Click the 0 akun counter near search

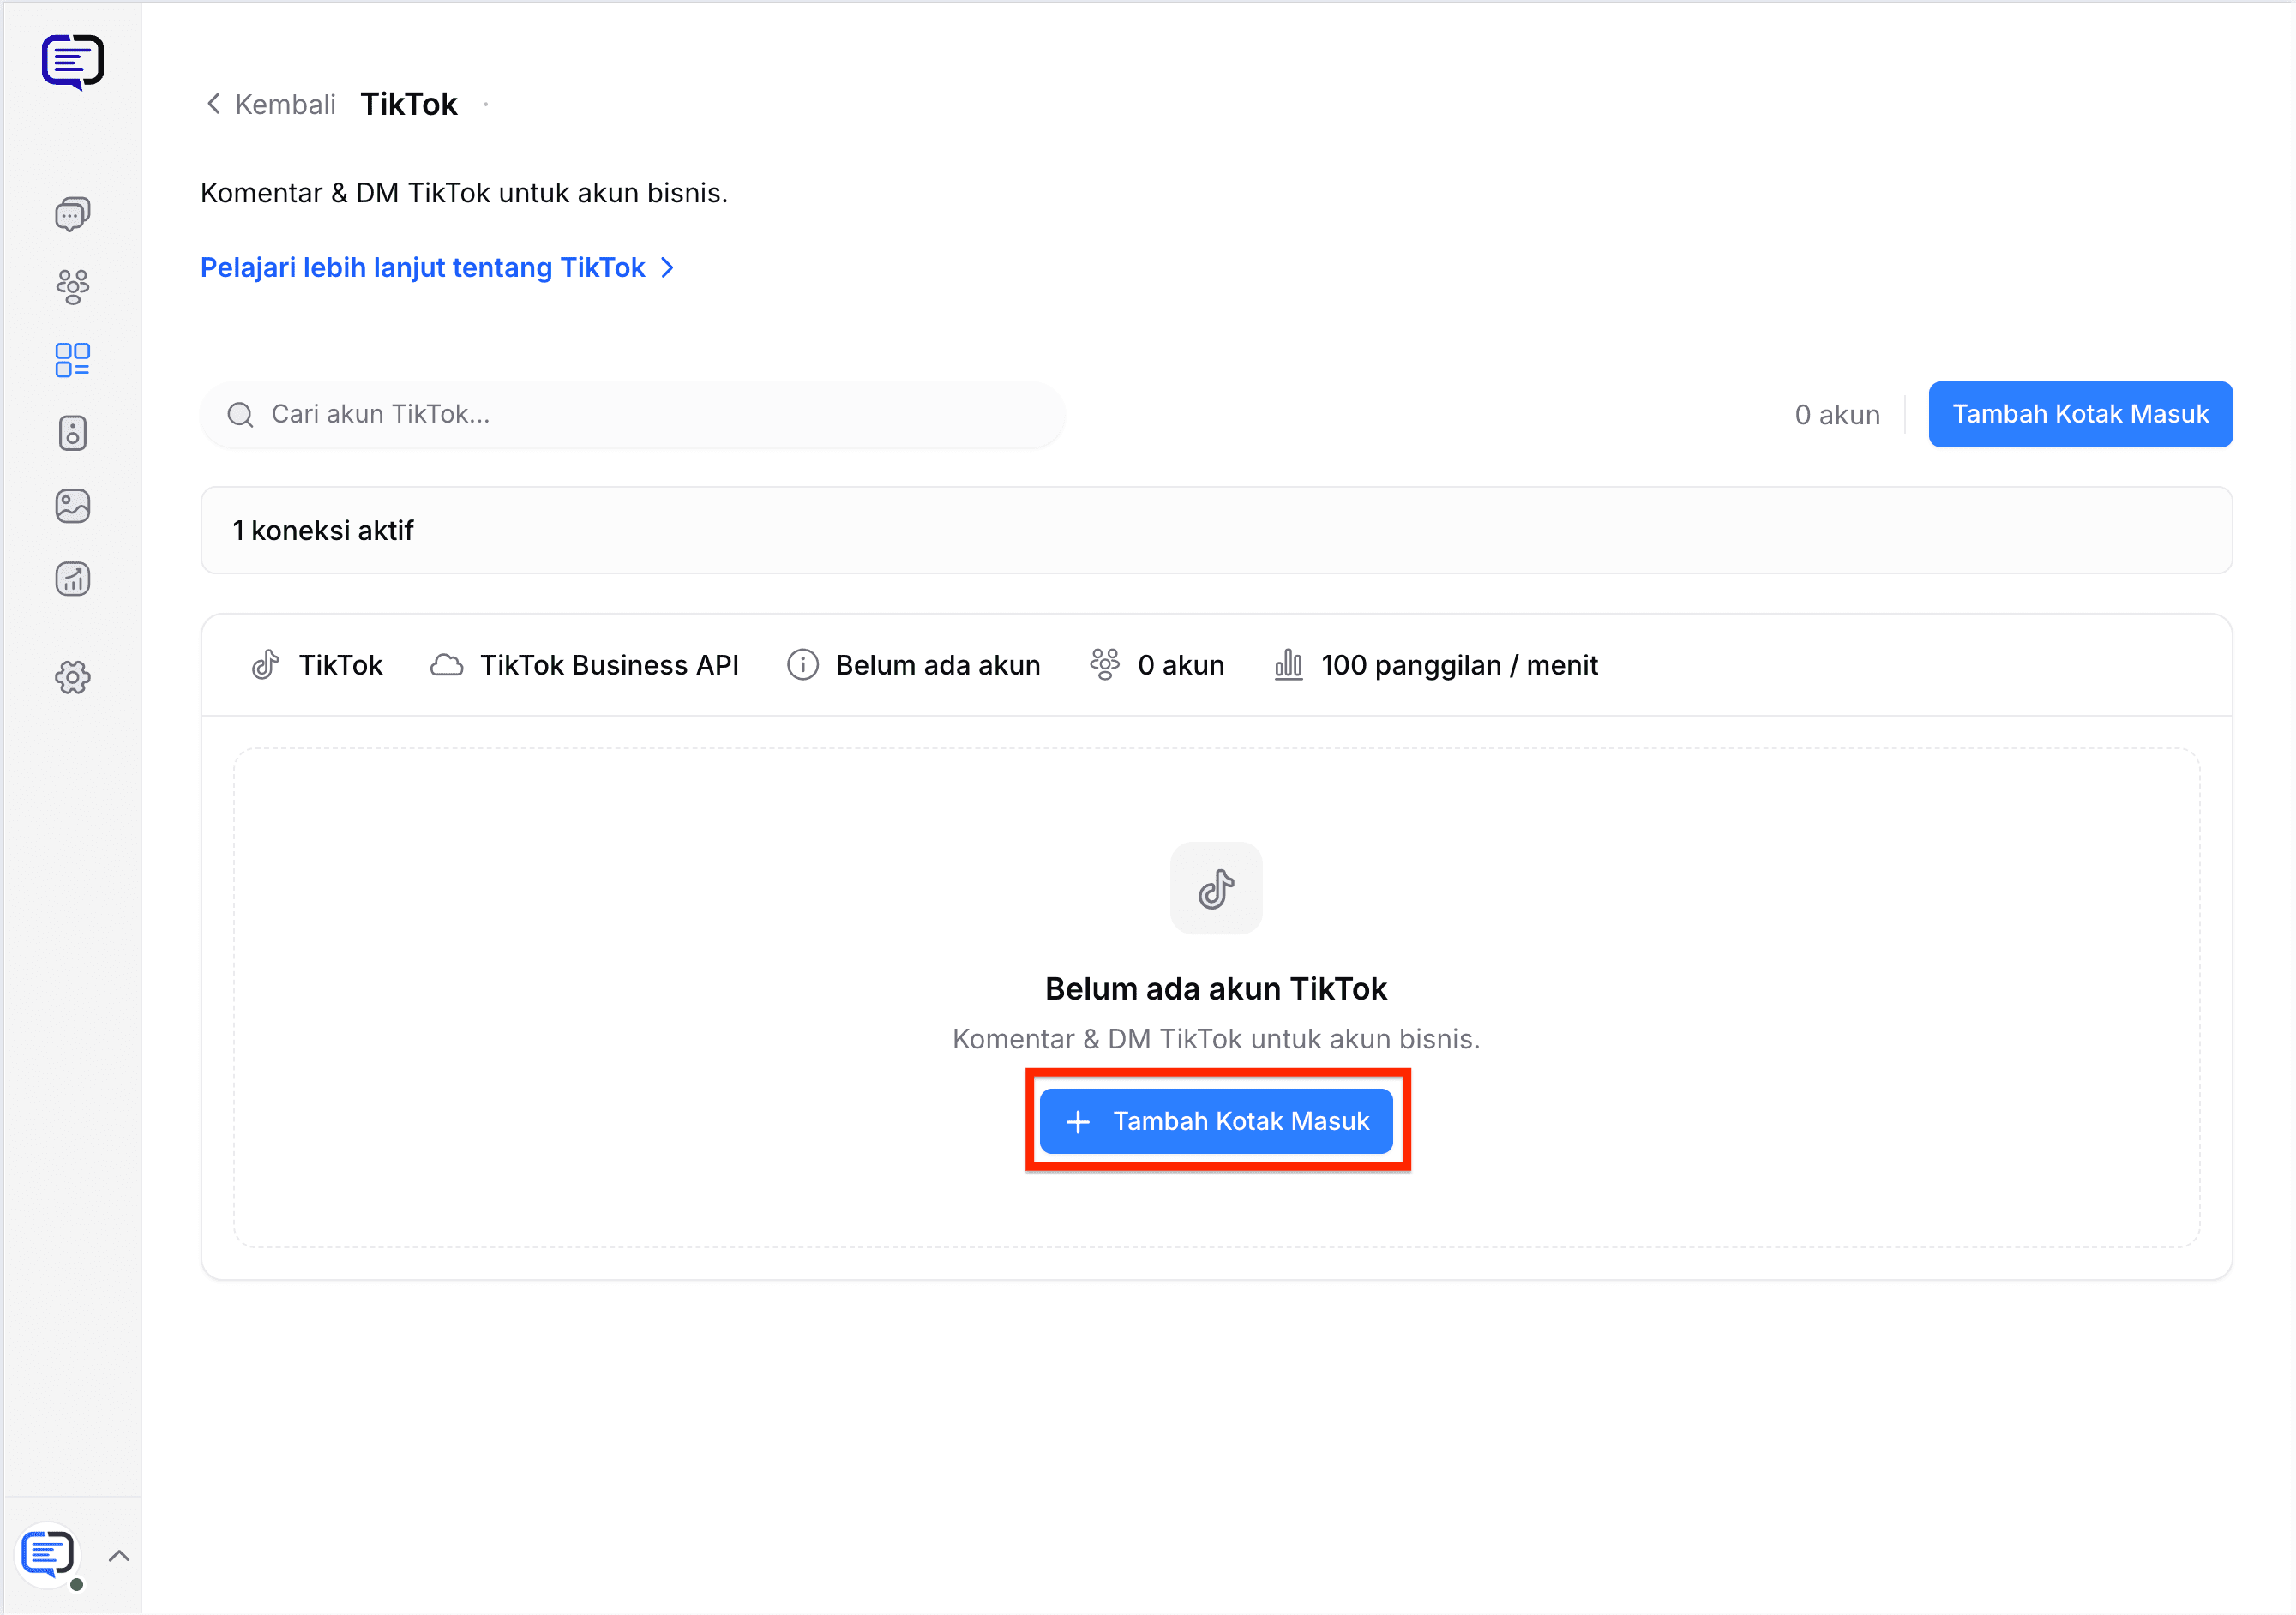click(x=1837, y=415)
